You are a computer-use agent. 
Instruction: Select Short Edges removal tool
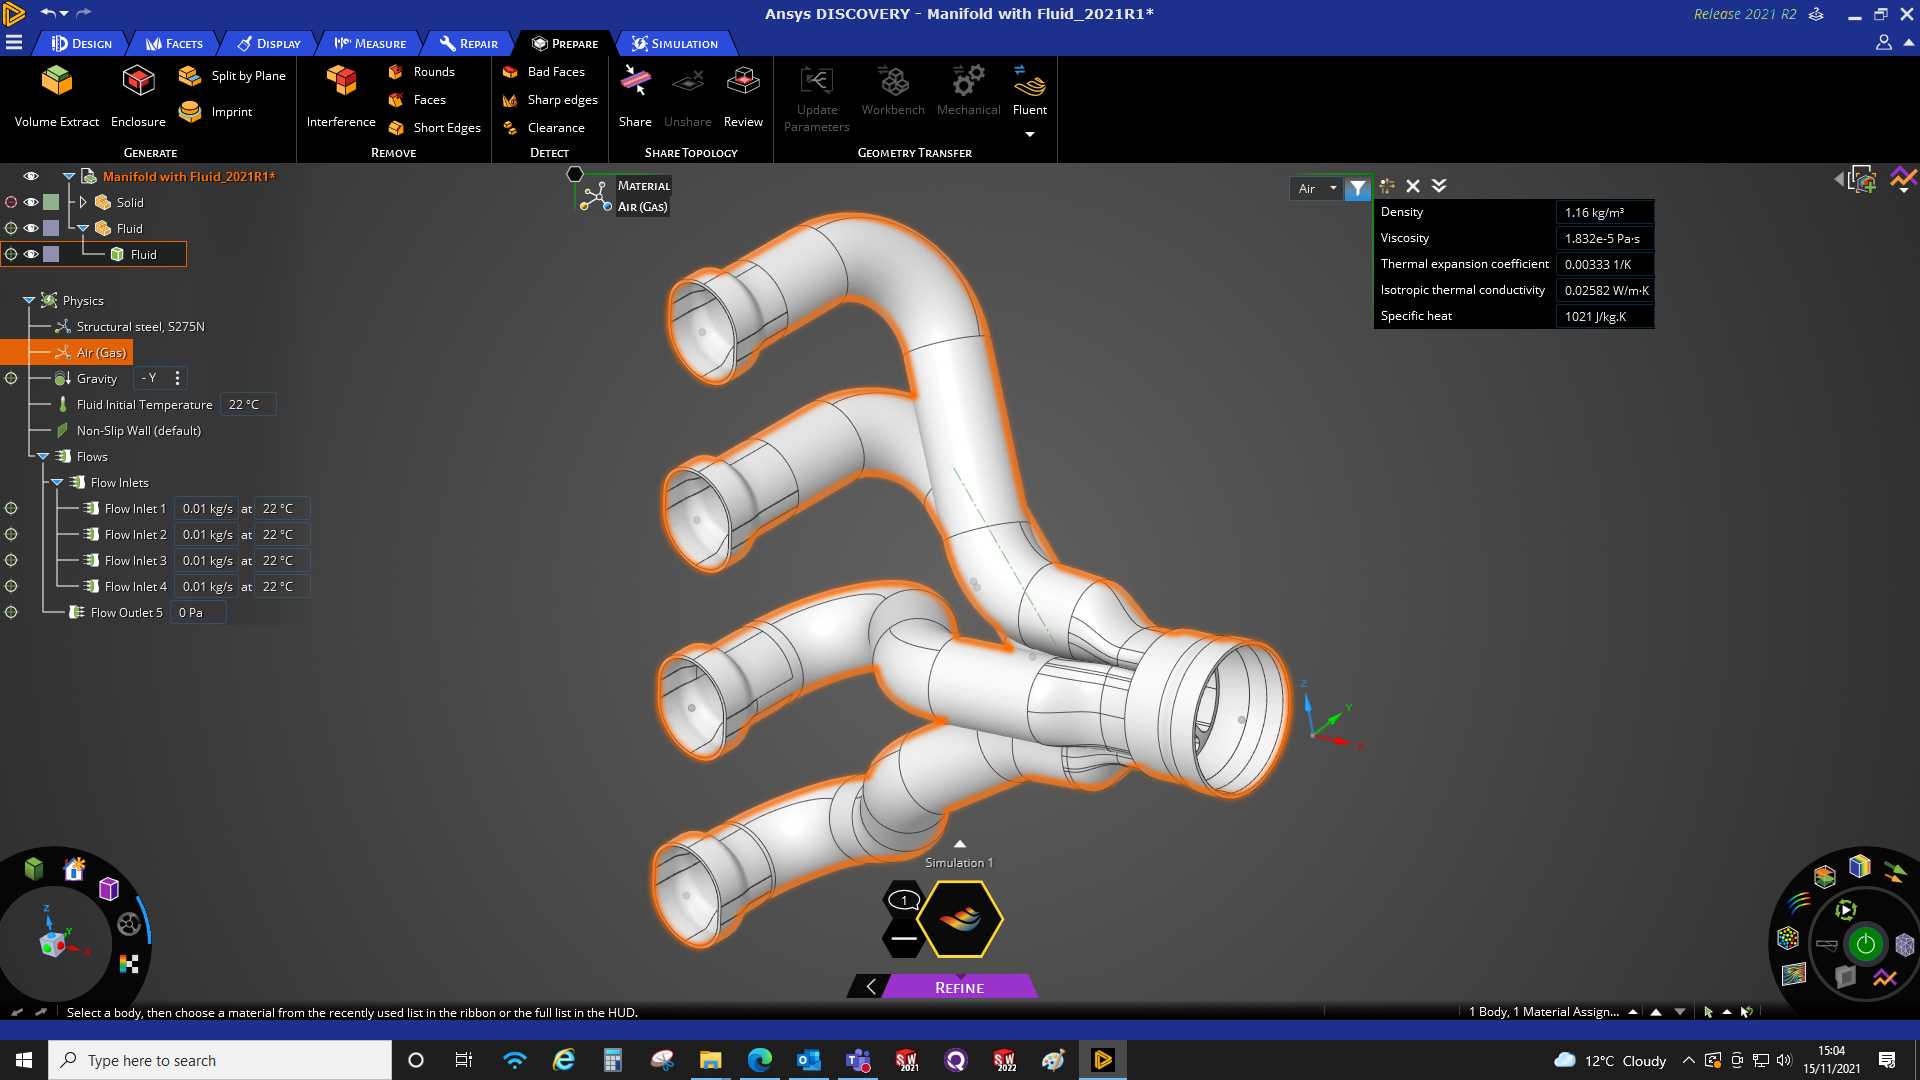pos(434,128)
